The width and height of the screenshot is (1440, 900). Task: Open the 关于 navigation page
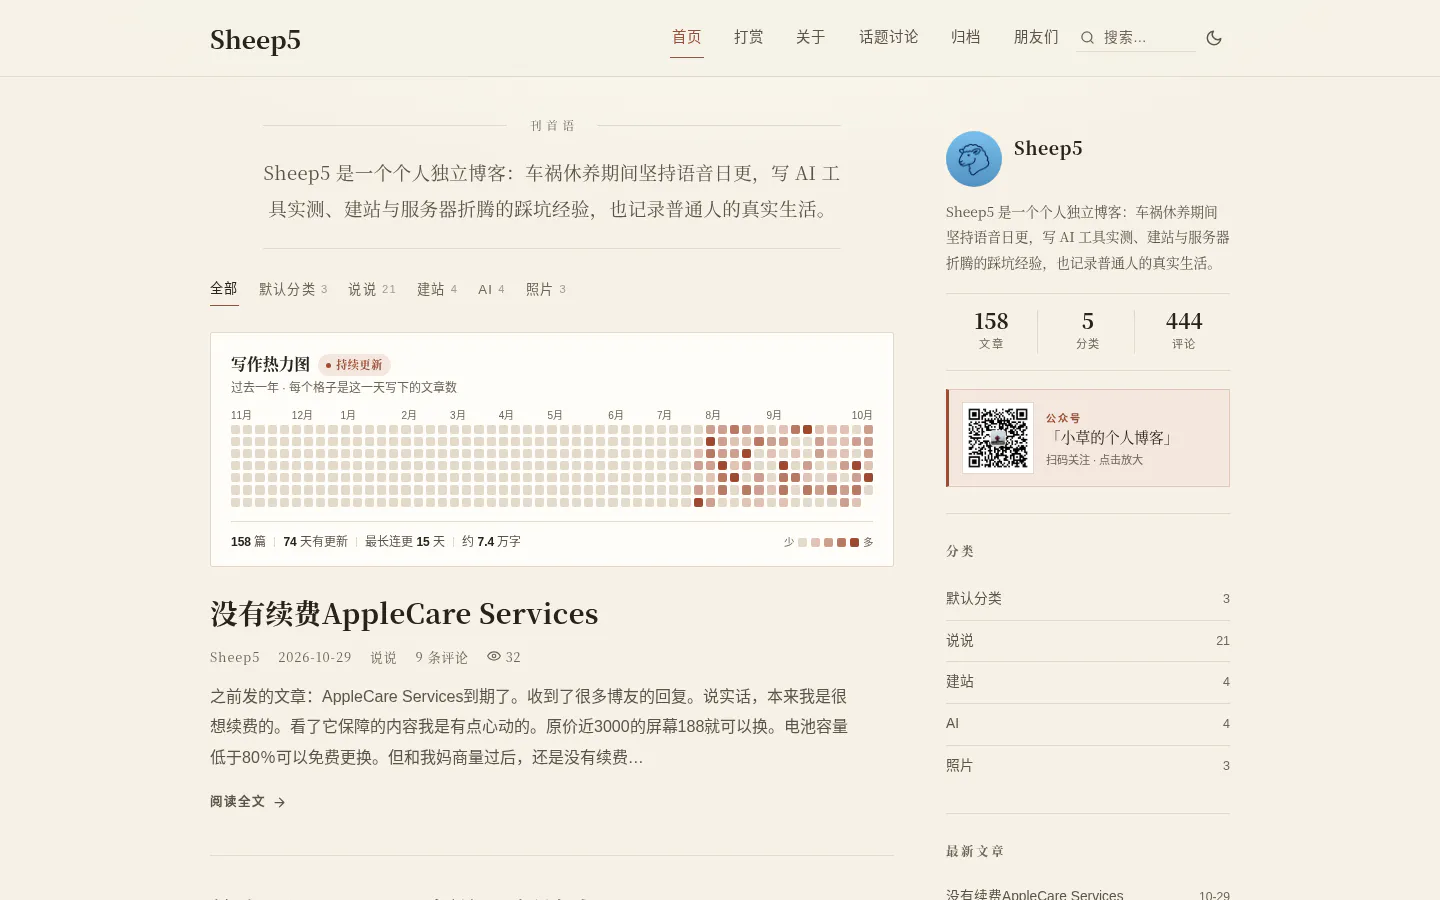pos(811,37)
